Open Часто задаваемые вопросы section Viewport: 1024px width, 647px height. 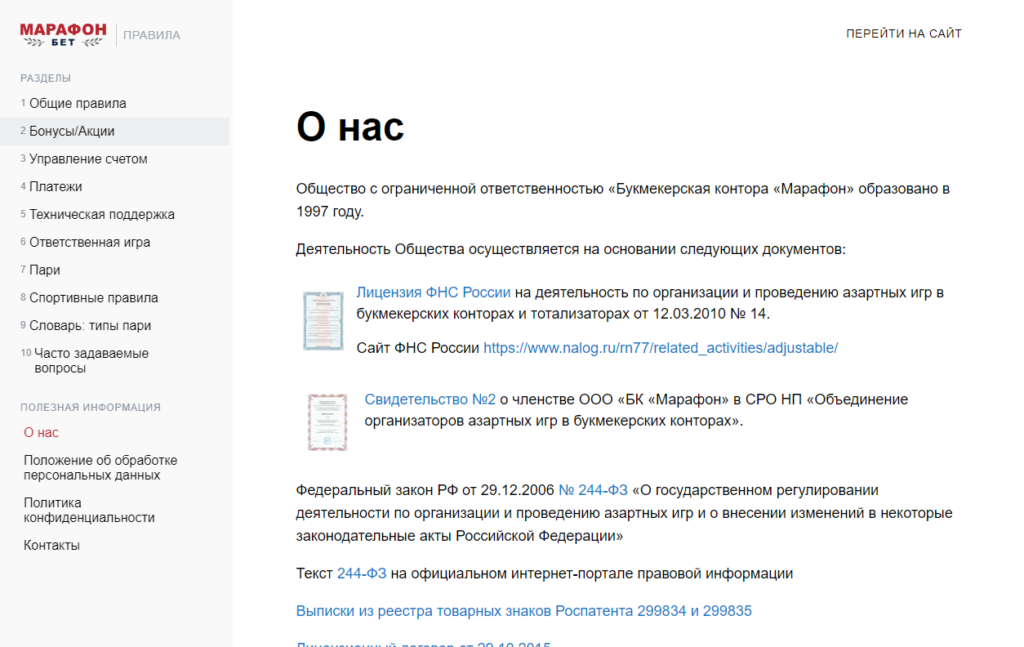point(91,360)
